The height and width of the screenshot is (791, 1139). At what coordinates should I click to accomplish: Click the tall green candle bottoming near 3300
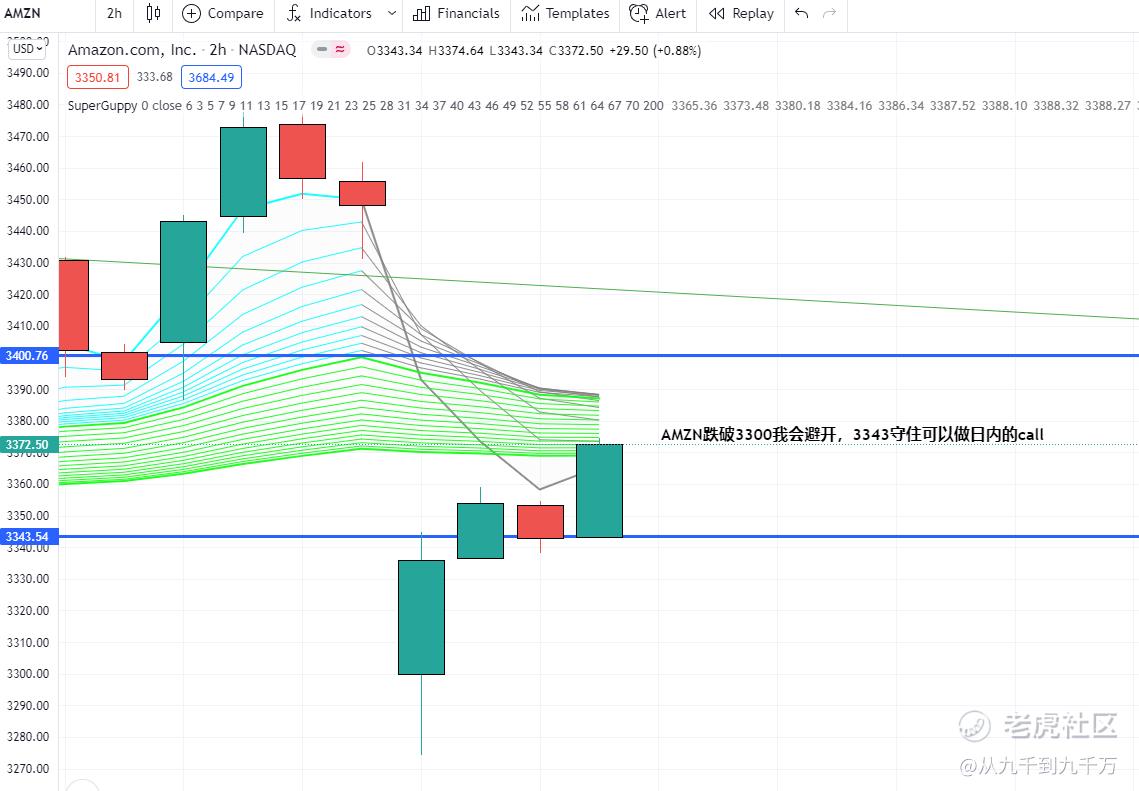pyautogui.click(x=421, y=617)
